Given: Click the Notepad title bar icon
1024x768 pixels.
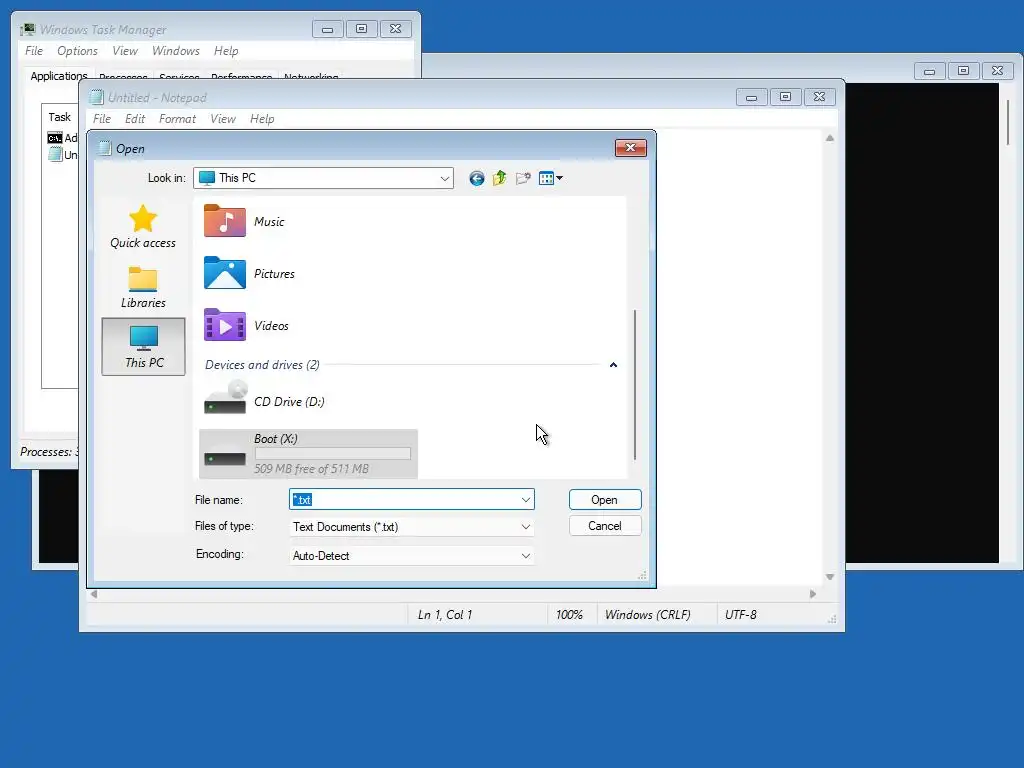Looking at the screenshot, I should [97, 97].
